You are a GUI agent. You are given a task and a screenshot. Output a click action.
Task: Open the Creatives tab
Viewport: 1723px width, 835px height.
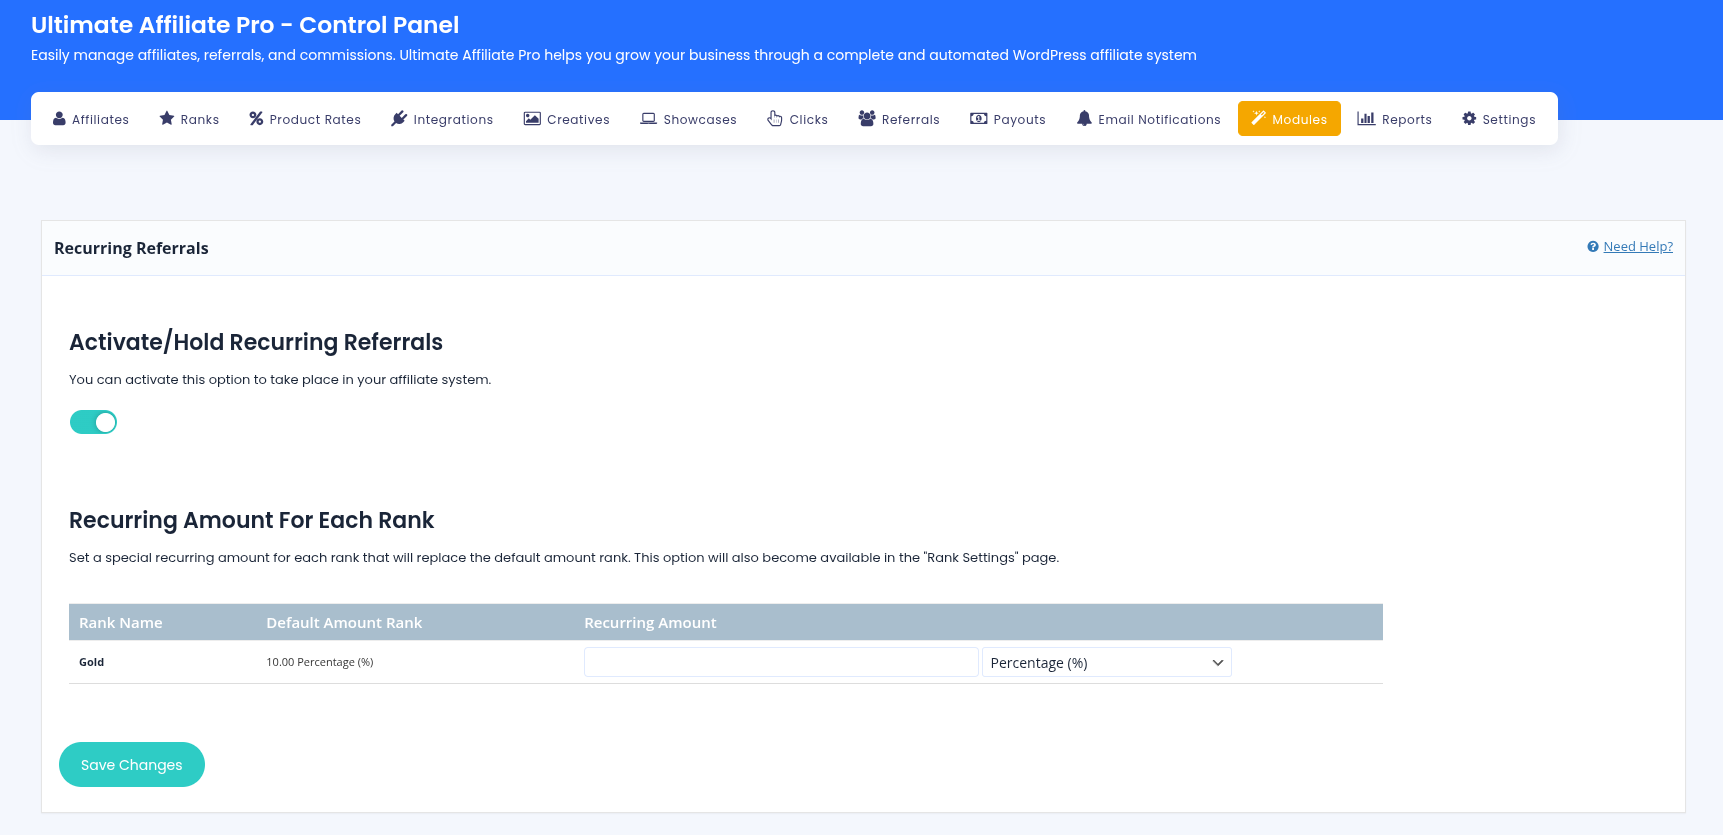pos(567,119)
